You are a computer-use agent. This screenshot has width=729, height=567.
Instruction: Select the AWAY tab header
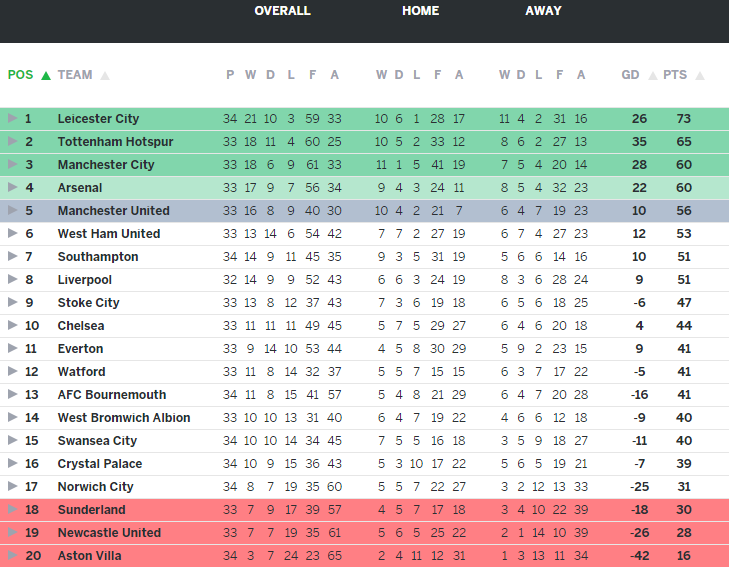(543, 11)
